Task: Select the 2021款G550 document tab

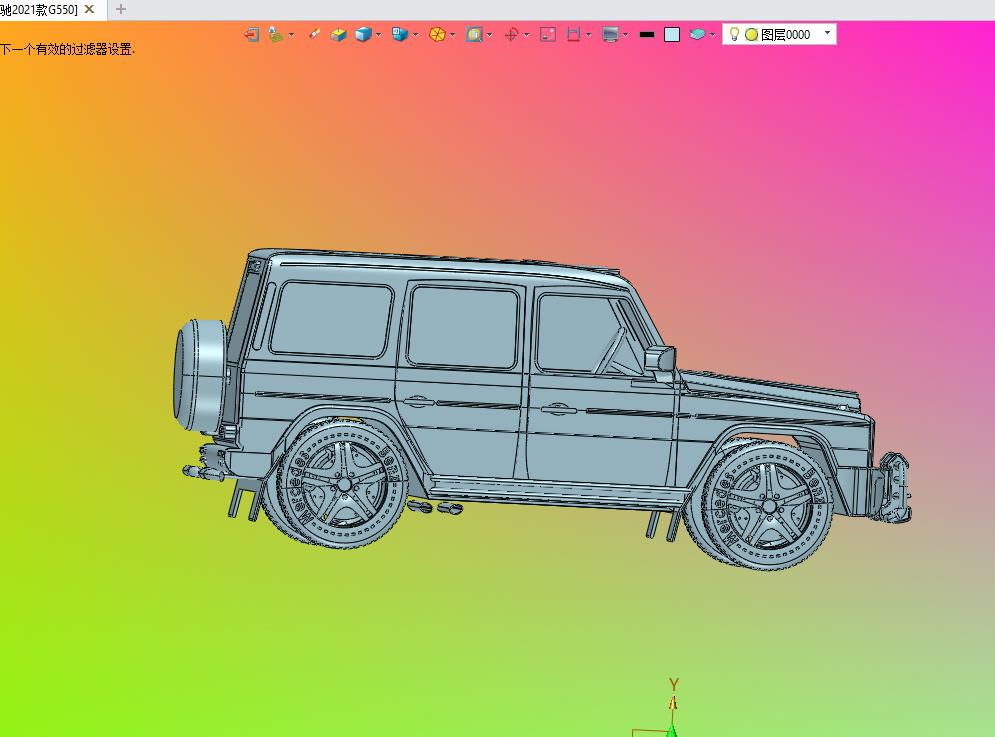Action: click(39, 10)
